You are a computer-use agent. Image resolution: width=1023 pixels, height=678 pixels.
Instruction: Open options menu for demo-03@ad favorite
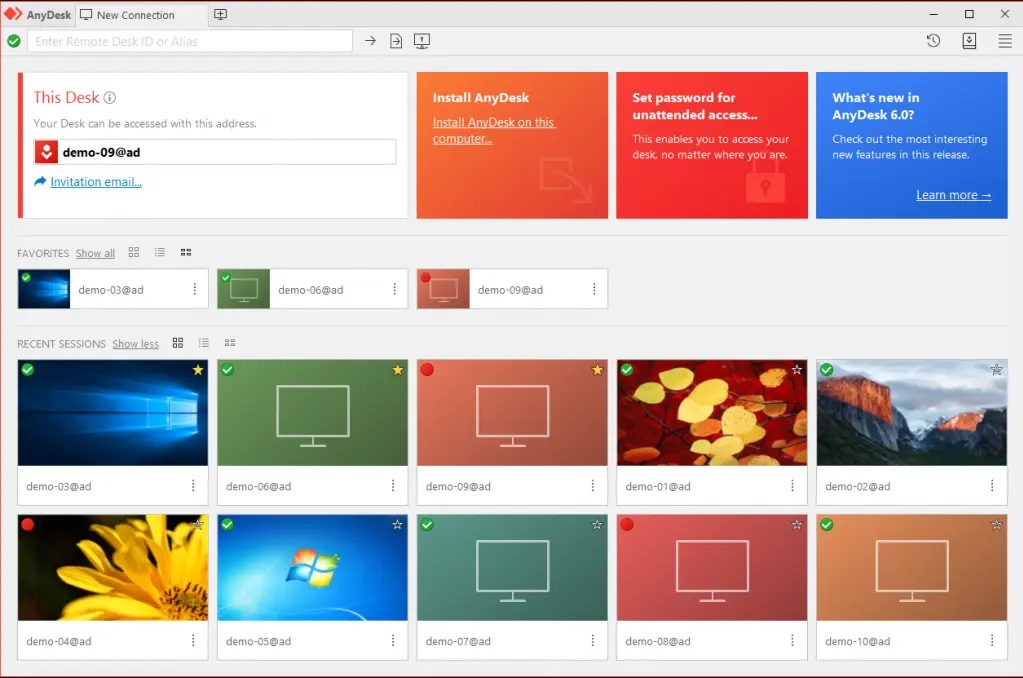click(x=196, y=288)
